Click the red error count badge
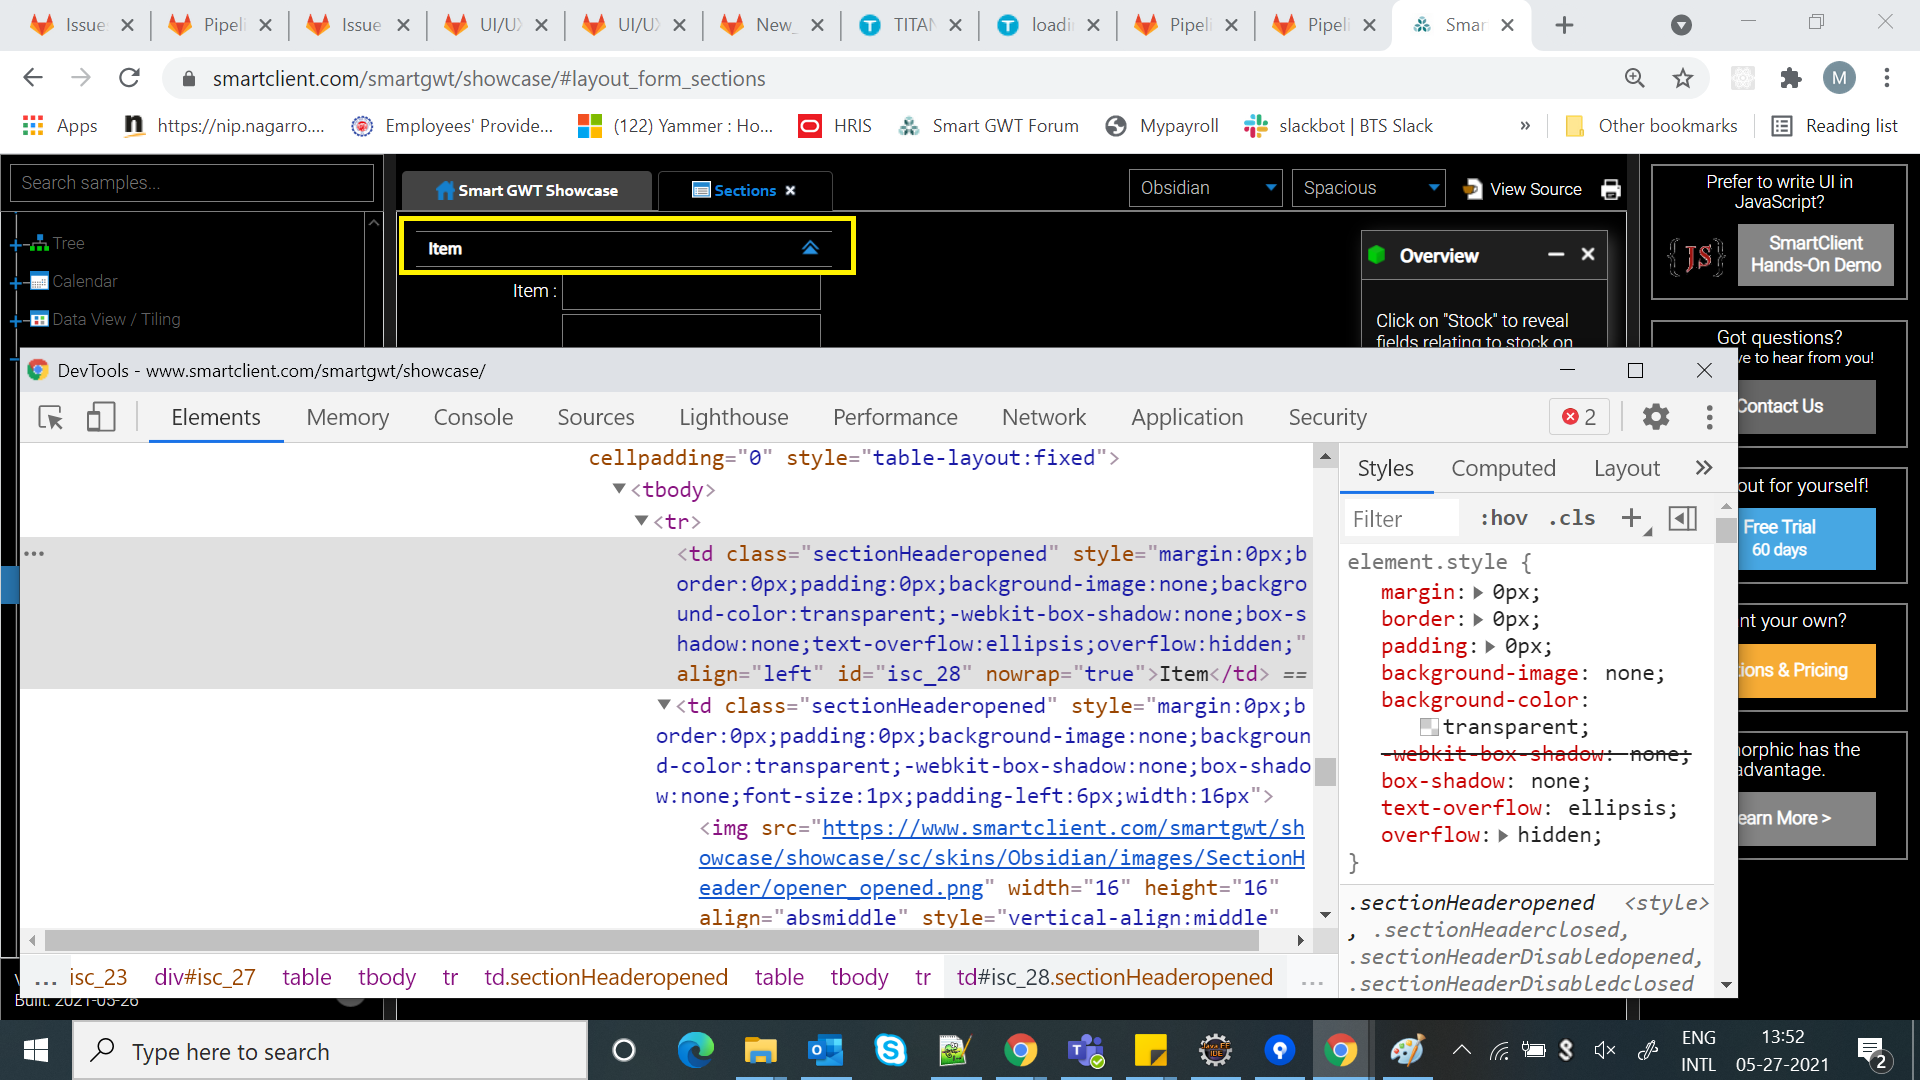Screen dimensions: 1920x1080 click(x=1580, y=417)
